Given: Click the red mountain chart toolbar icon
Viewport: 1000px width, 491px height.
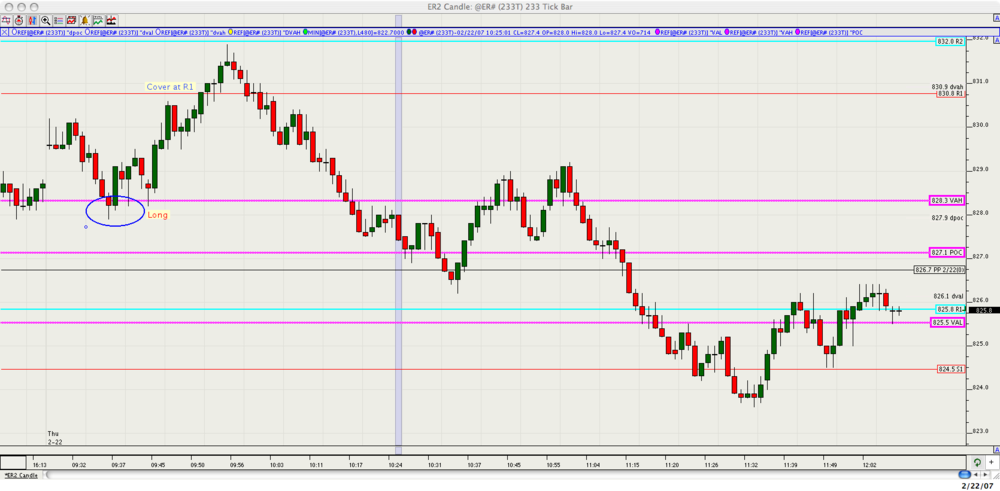Looking at the screenshot, I should 111,20.
